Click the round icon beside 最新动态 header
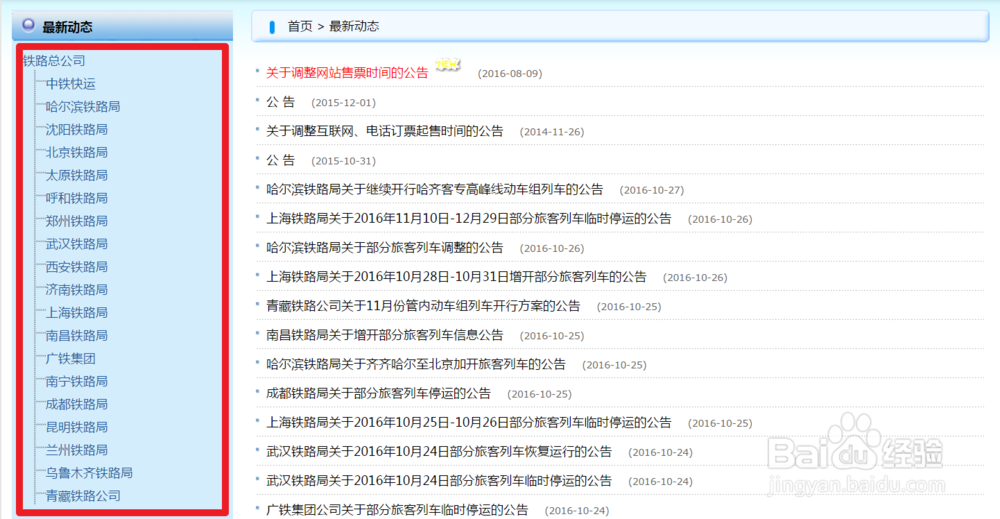Screen dimensions: 1000x519 pos(28,25)
